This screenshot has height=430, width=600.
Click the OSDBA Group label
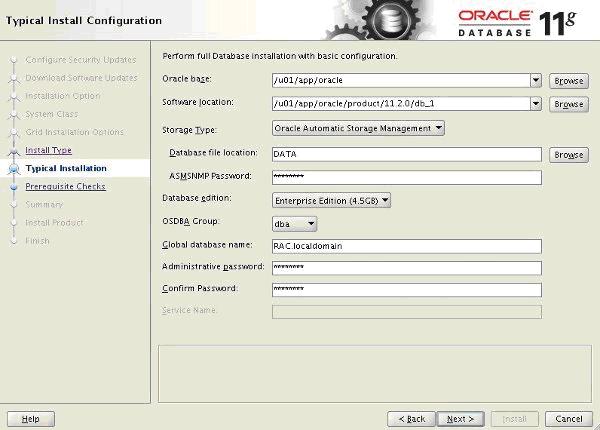(191, 221)
